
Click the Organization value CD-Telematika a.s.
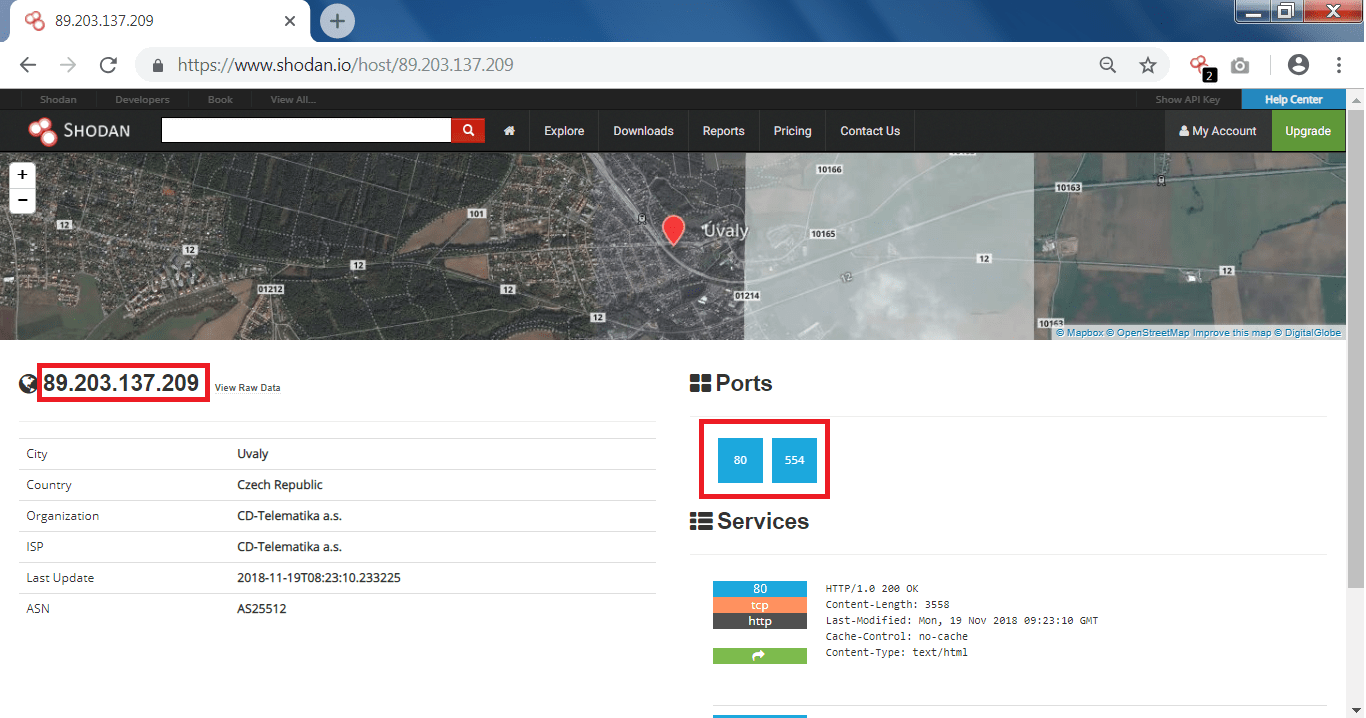(x=290, y=516)
